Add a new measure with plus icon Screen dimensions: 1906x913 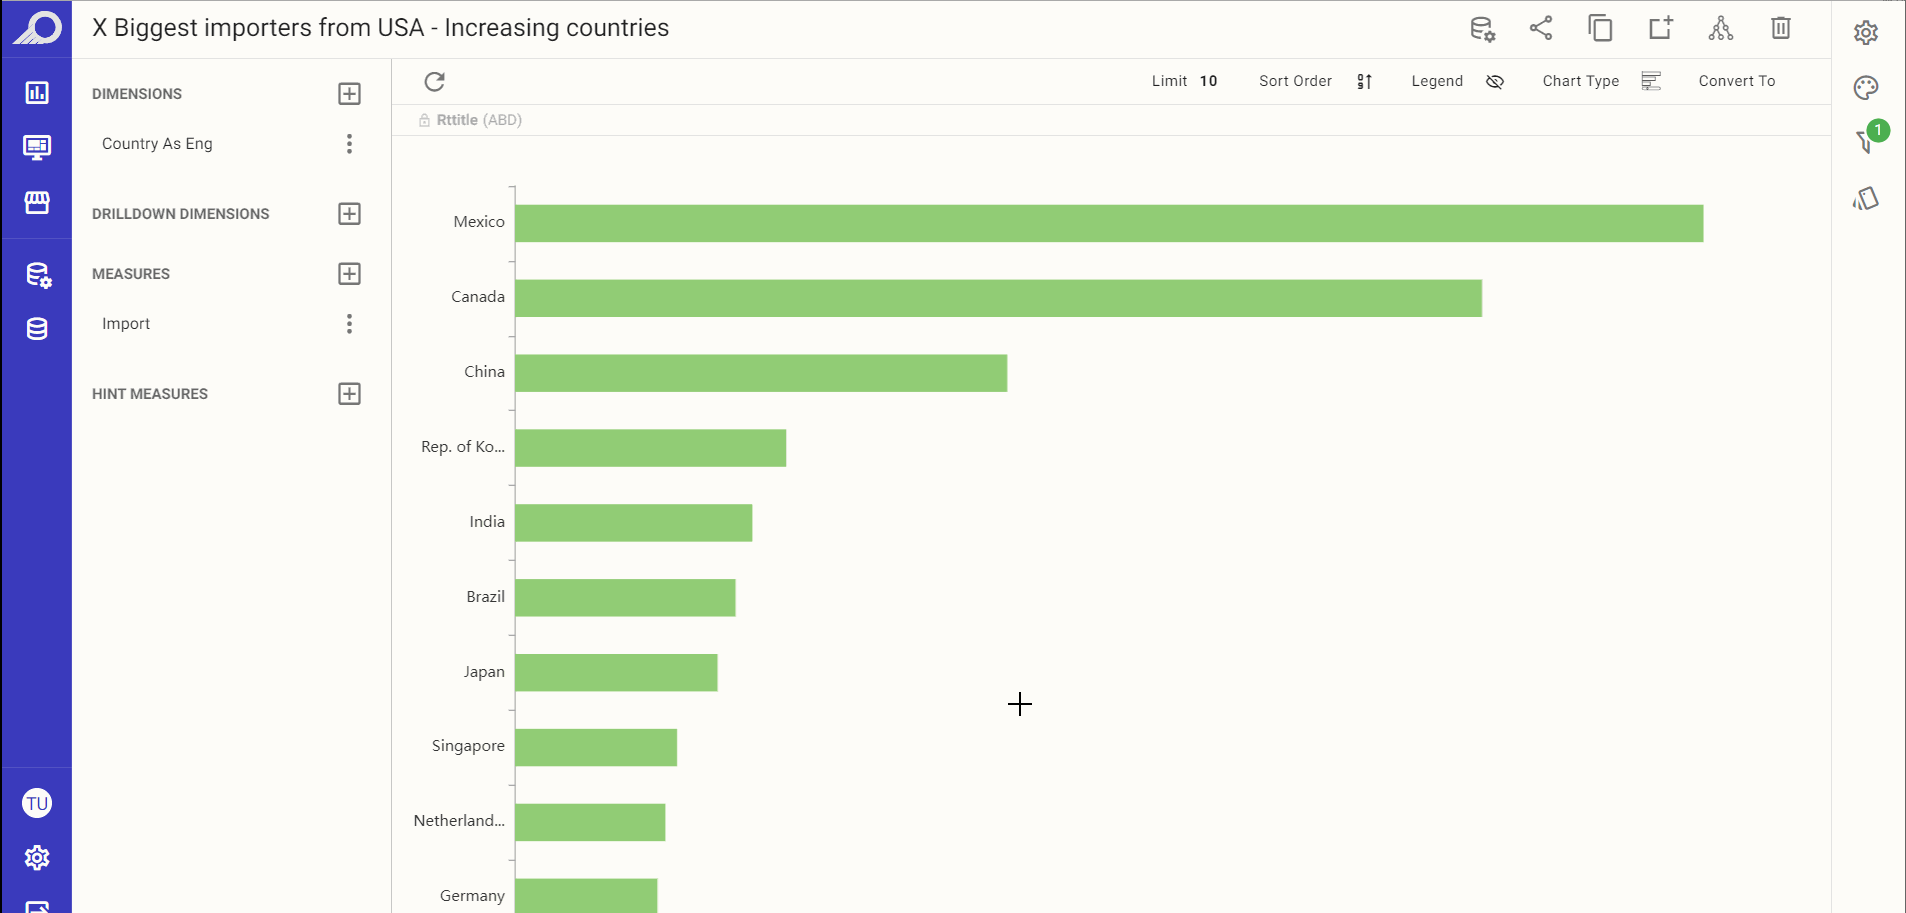(349, 274)
